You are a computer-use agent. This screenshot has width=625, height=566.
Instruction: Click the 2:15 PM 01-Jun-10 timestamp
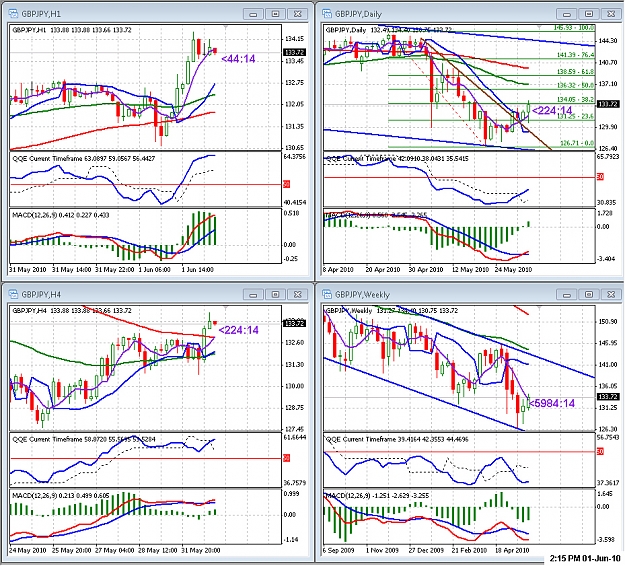tap(585, 558)
